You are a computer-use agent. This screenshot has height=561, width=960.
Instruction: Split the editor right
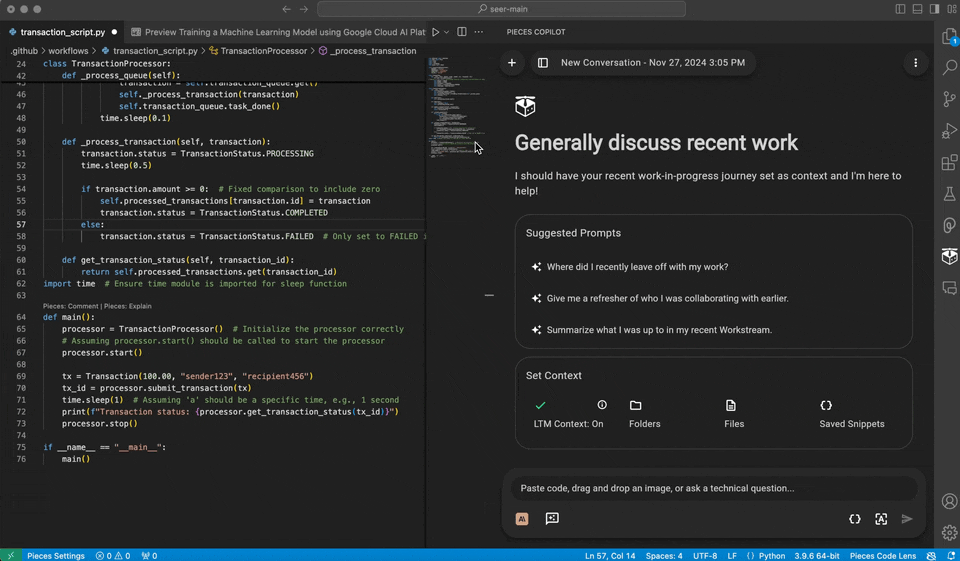coord(462,32)
